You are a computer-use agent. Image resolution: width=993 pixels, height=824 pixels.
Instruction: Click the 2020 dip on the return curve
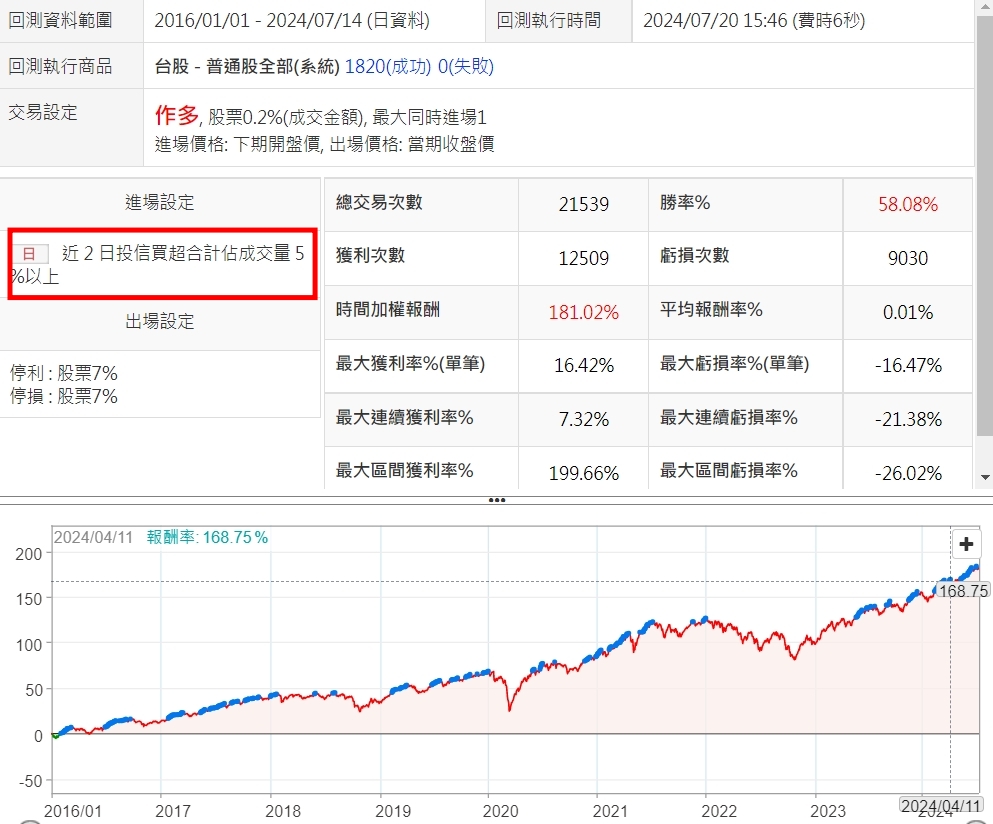click(510, 708)
